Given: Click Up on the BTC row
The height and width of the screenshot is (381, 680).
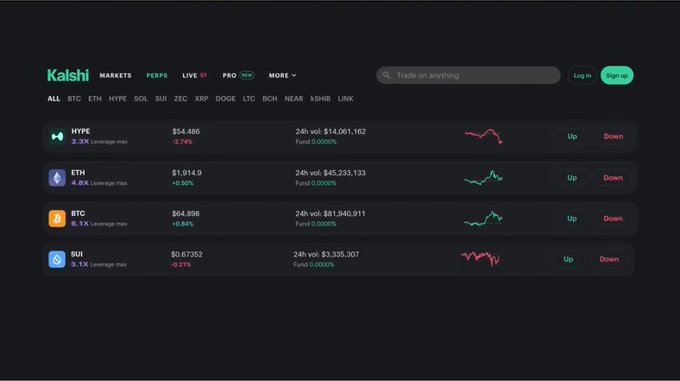Looking at the screenshot, I should (x=572, y=218).
